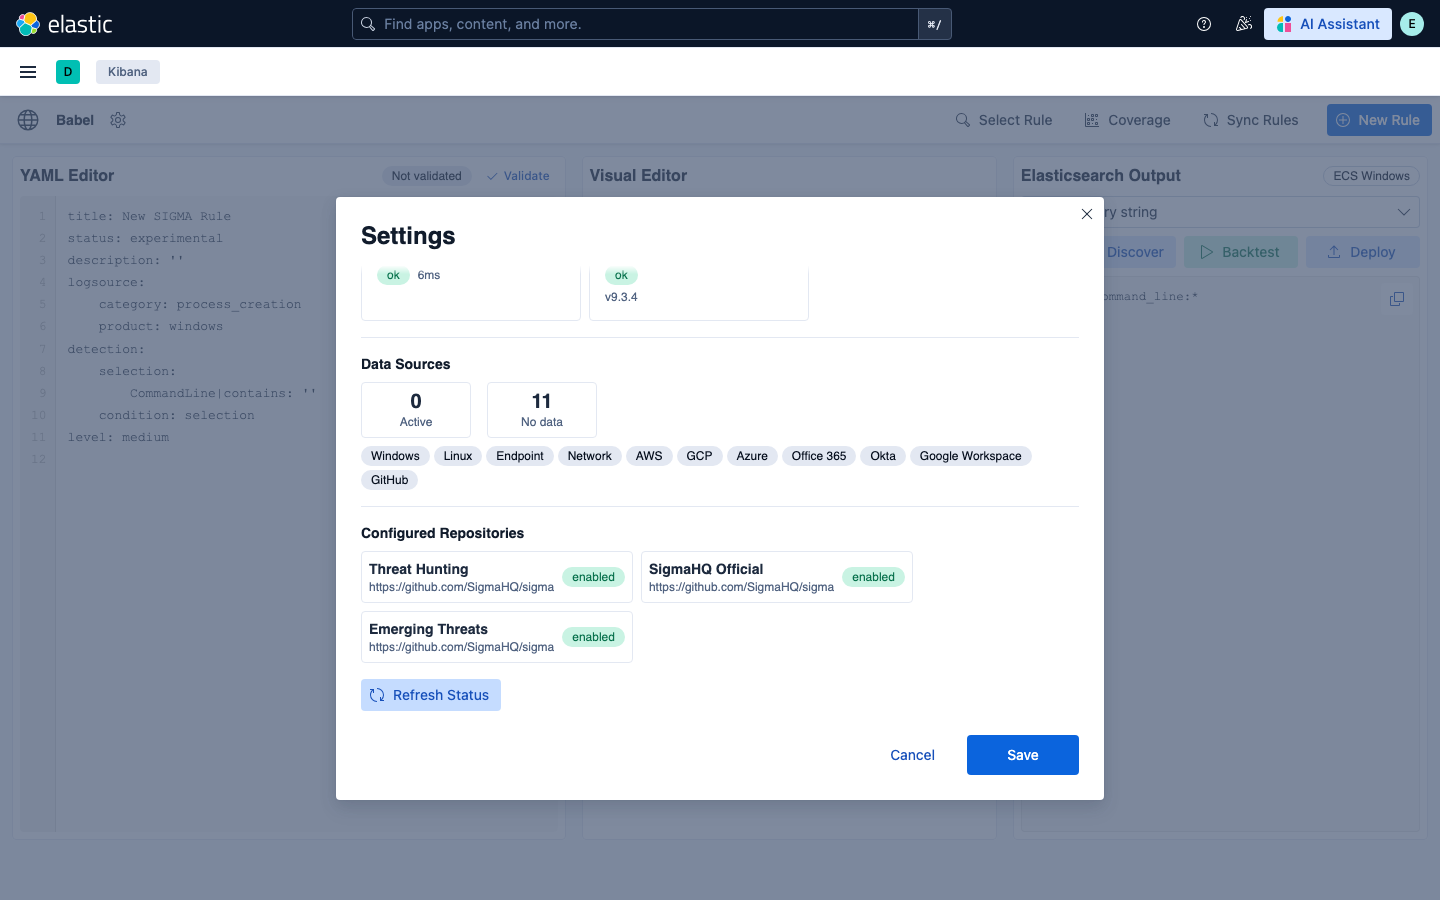Click the level: medium line in YAML
Screen dimensions: 1440x900
(118, 437)
